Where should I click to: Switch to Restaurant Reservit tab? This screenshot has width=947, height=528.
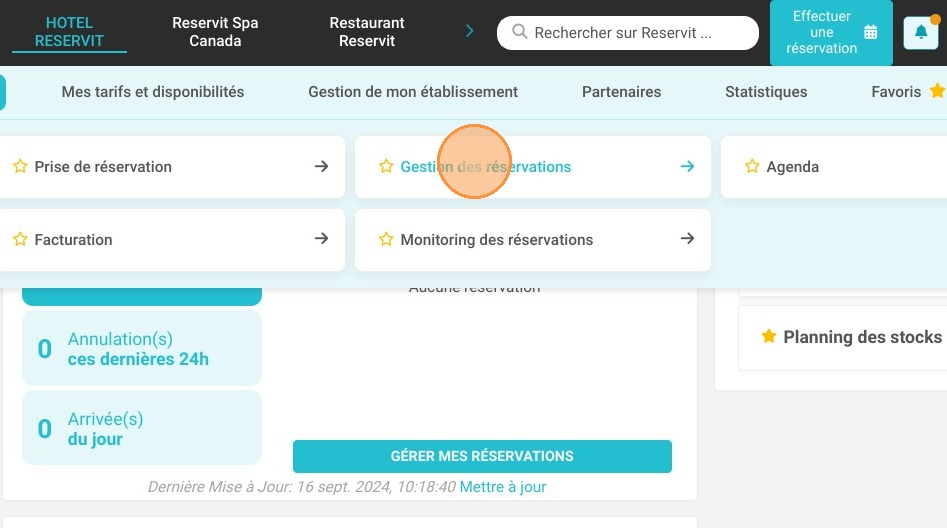point(367,32)
